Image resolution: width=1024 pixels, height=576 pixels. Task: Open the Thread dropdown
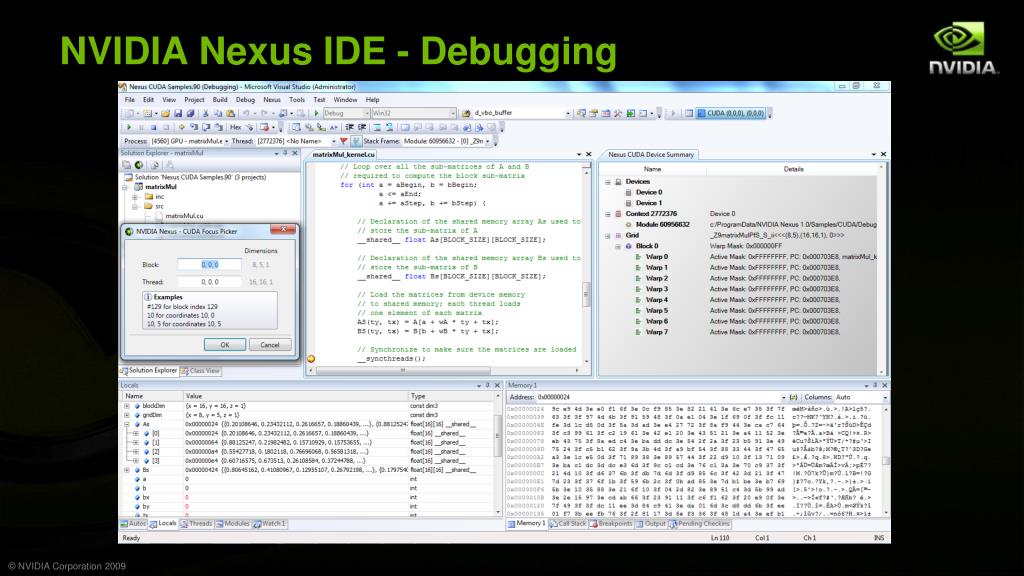tap(334, 141)
